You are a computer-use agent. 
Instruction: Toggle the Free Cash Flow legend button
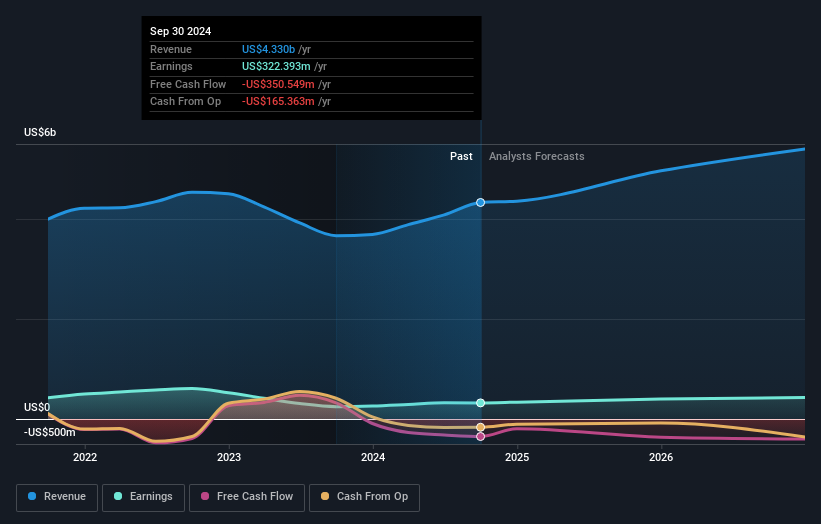point(247,497)
